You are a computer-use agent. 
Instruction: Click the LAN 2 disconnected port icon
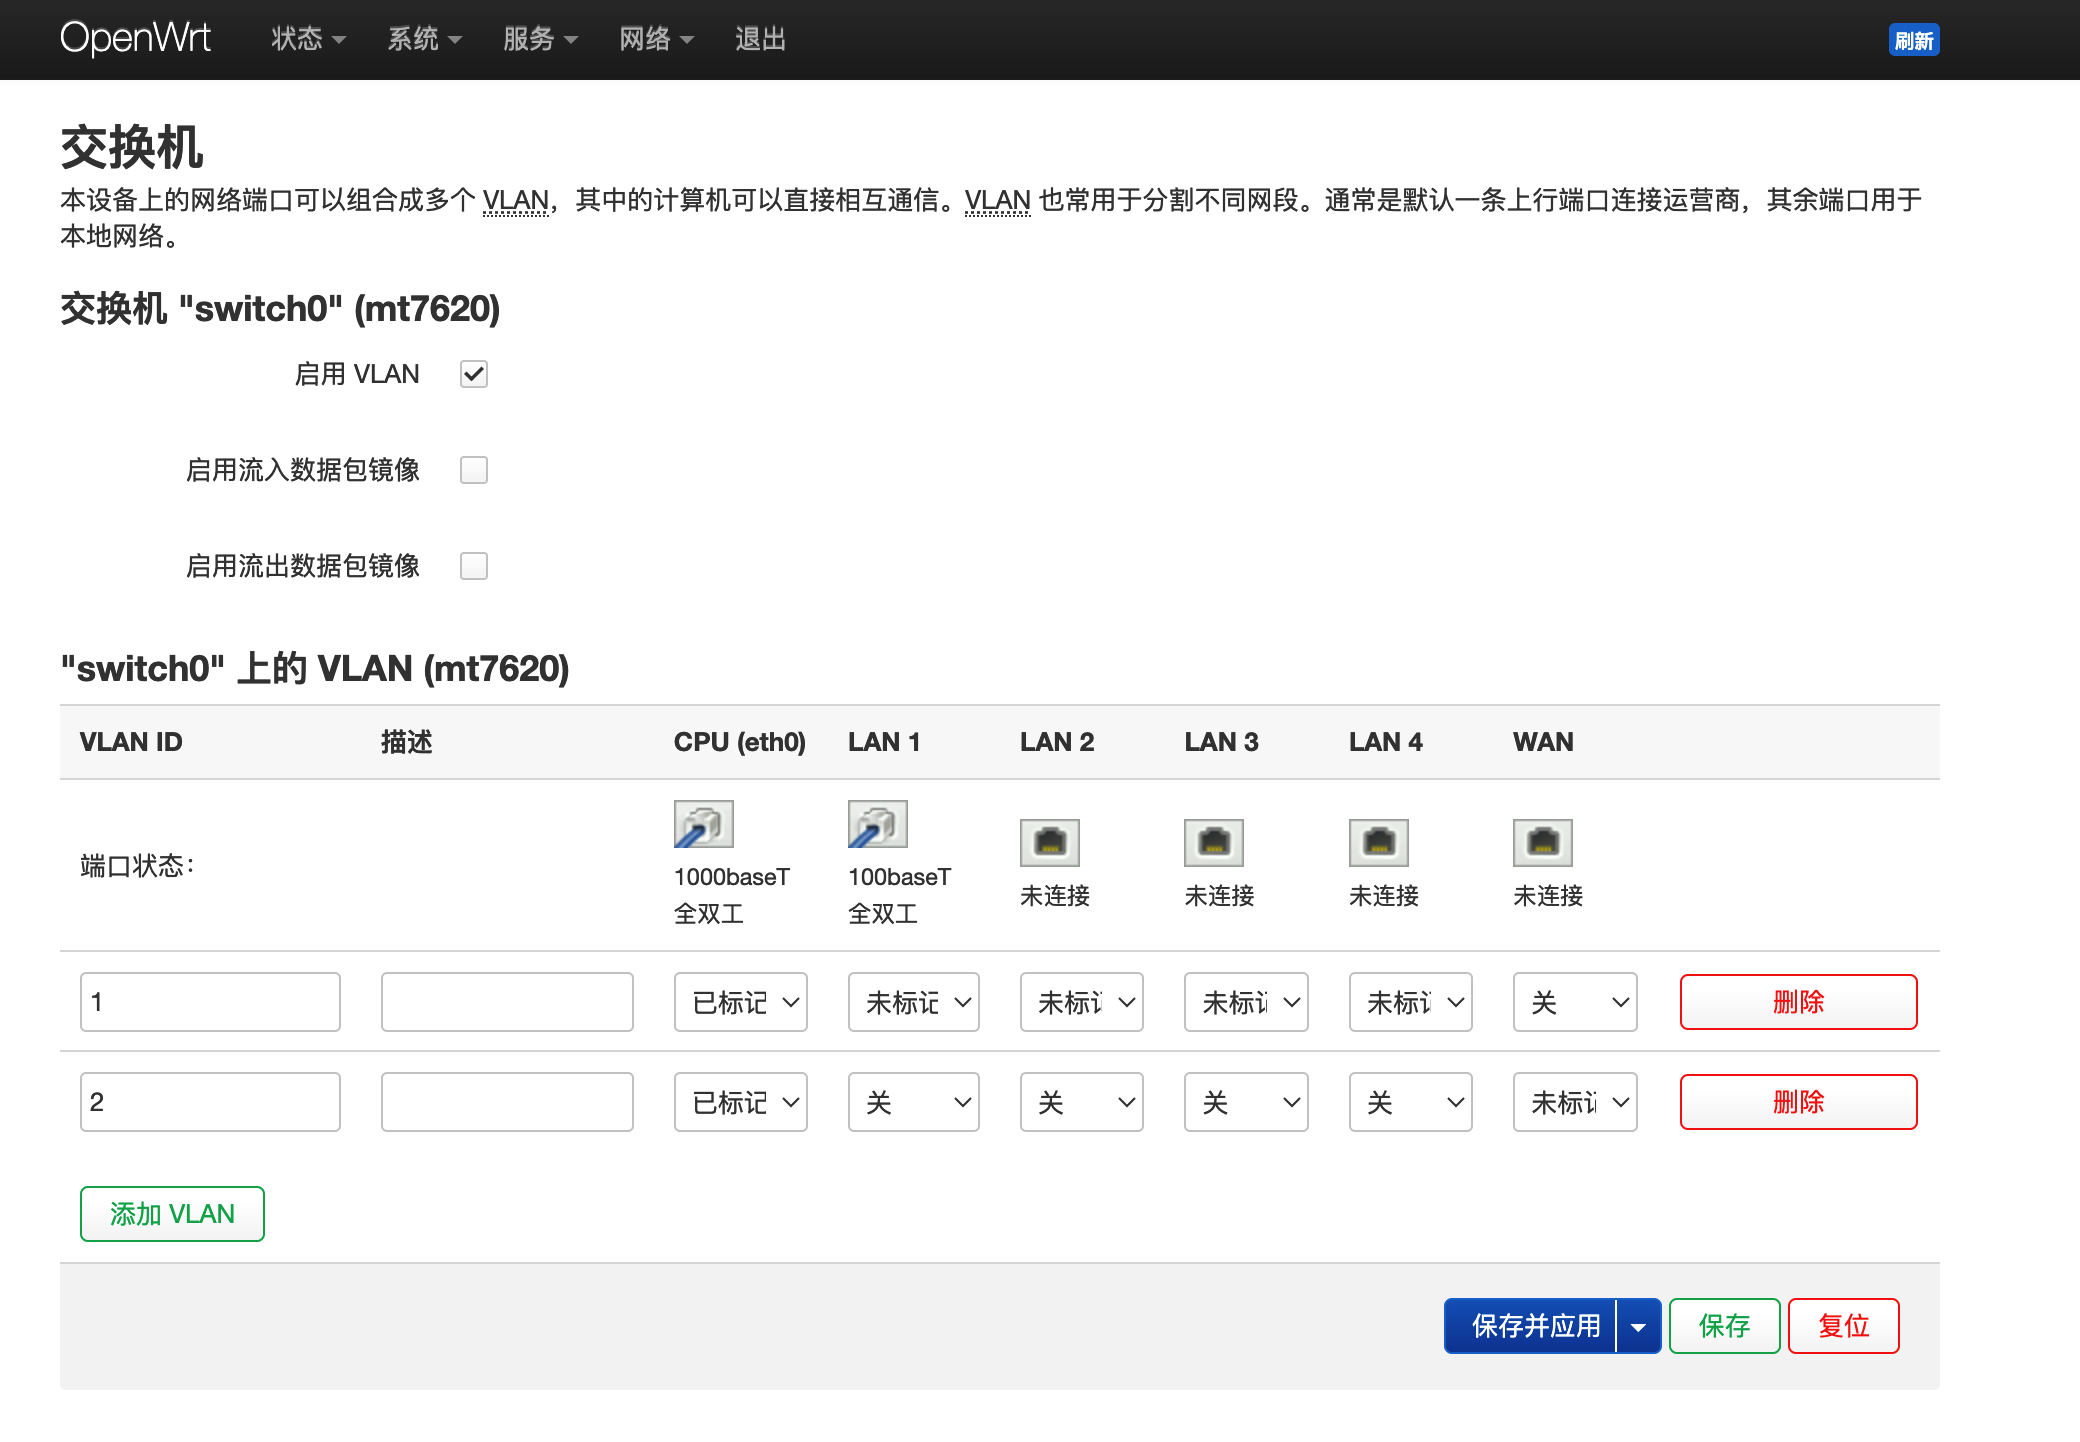pos(1049,842)
